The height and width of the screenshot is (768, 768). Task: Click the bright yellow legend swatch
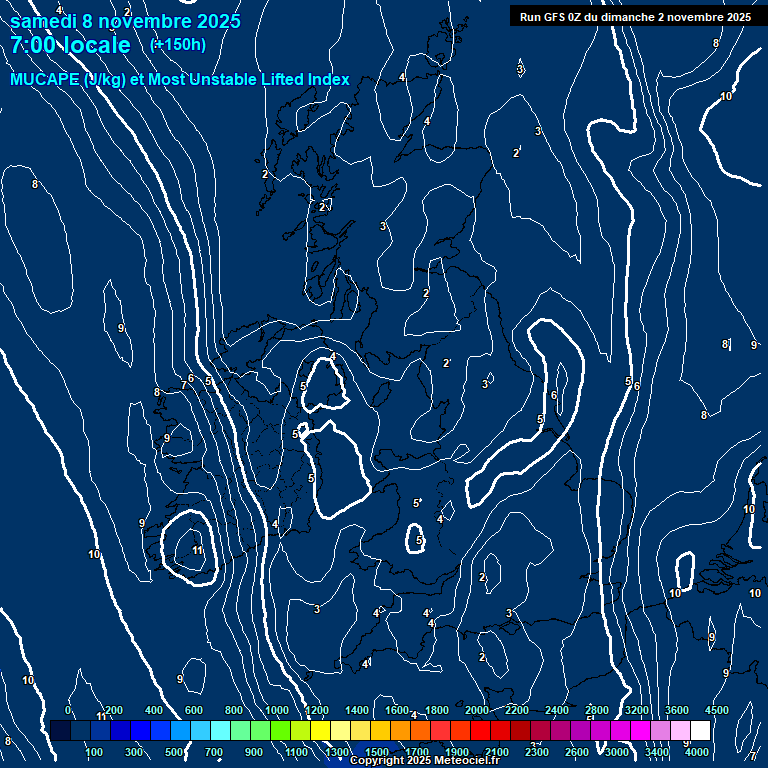320,730
